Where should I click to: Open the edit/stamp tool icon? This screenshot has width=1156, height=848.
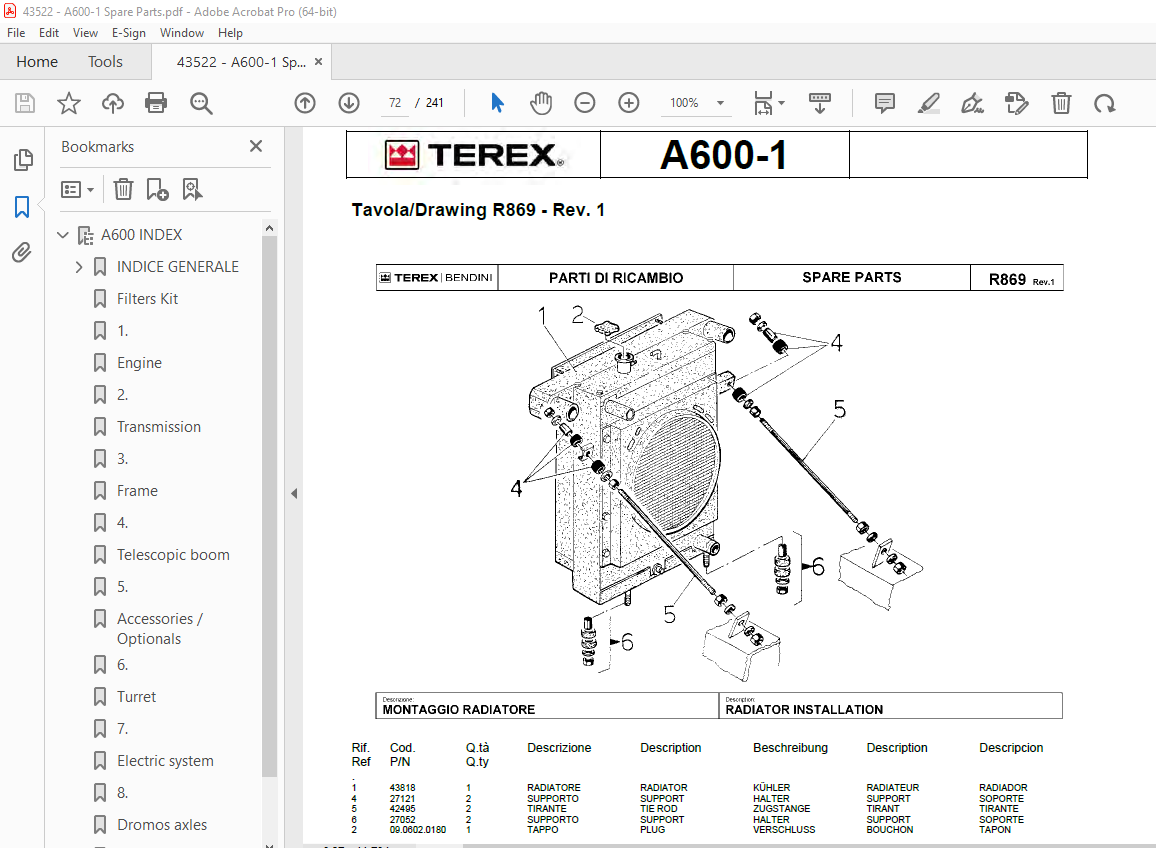click(1017, 103)
